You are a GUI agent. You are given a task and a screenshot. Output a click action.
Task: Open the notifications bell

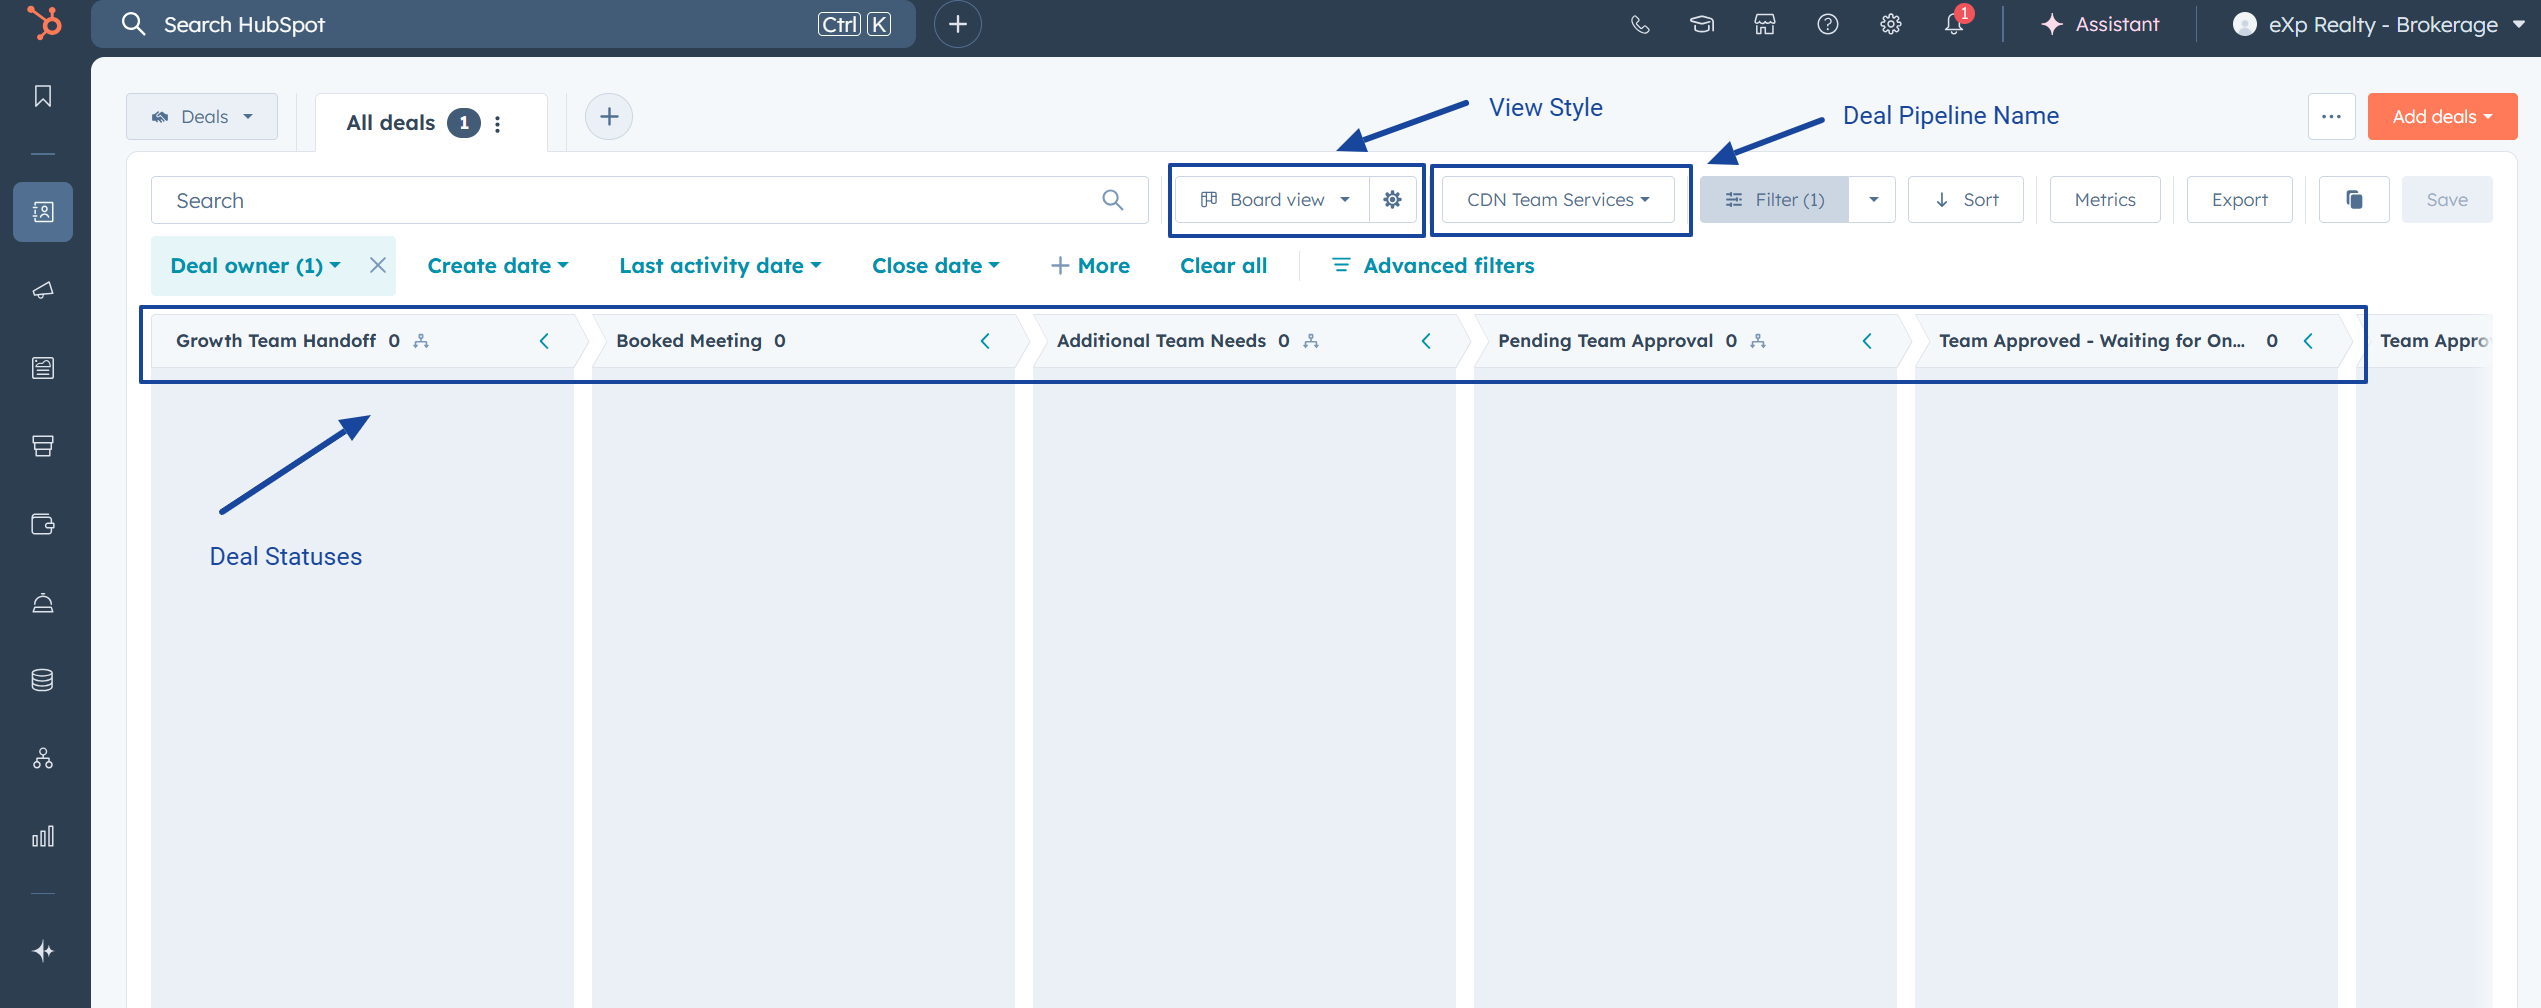(1954, 24)
